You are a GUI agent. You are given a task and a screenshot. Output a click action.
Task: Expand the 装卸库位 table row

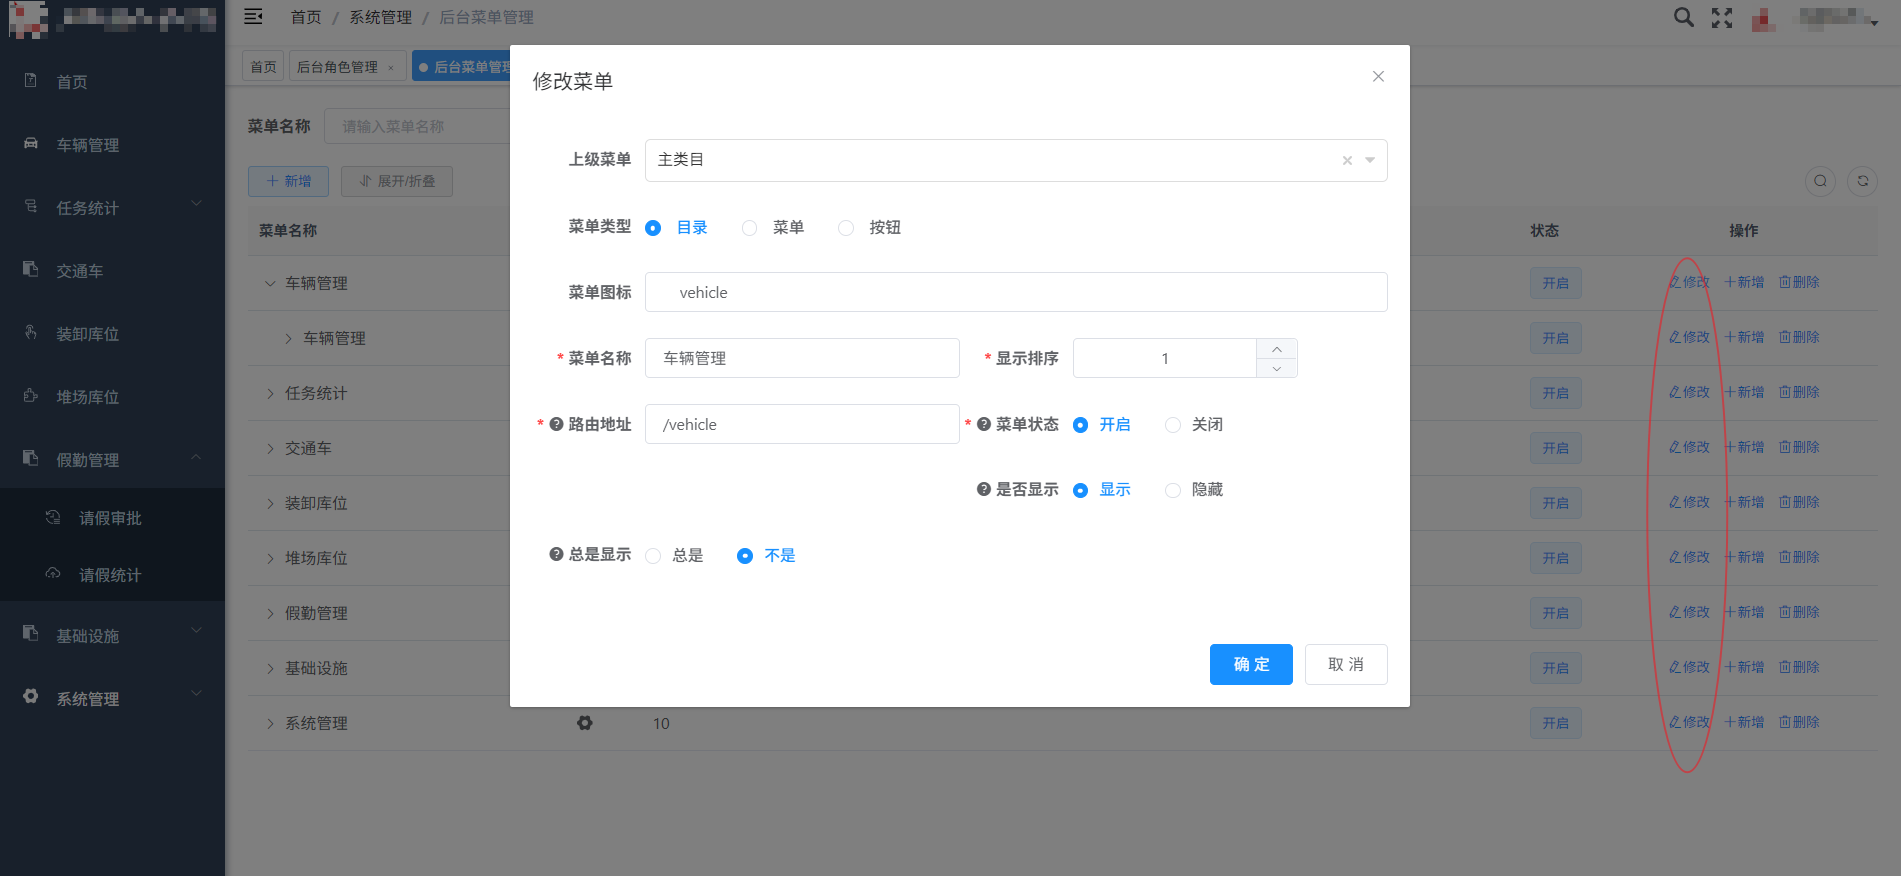point(270,503)
